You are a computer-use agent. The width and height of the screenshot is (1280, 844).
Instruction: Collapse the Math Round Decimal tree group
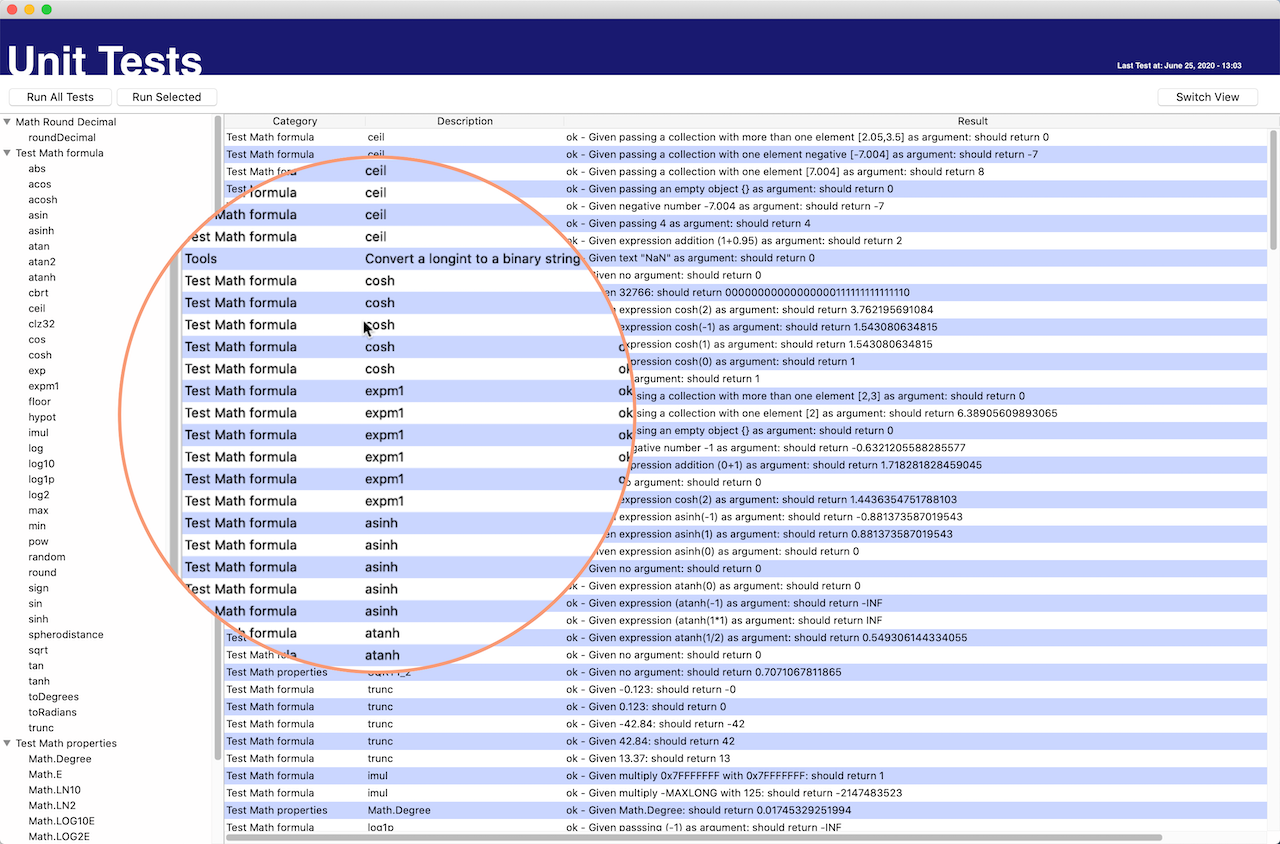point(7,122)
